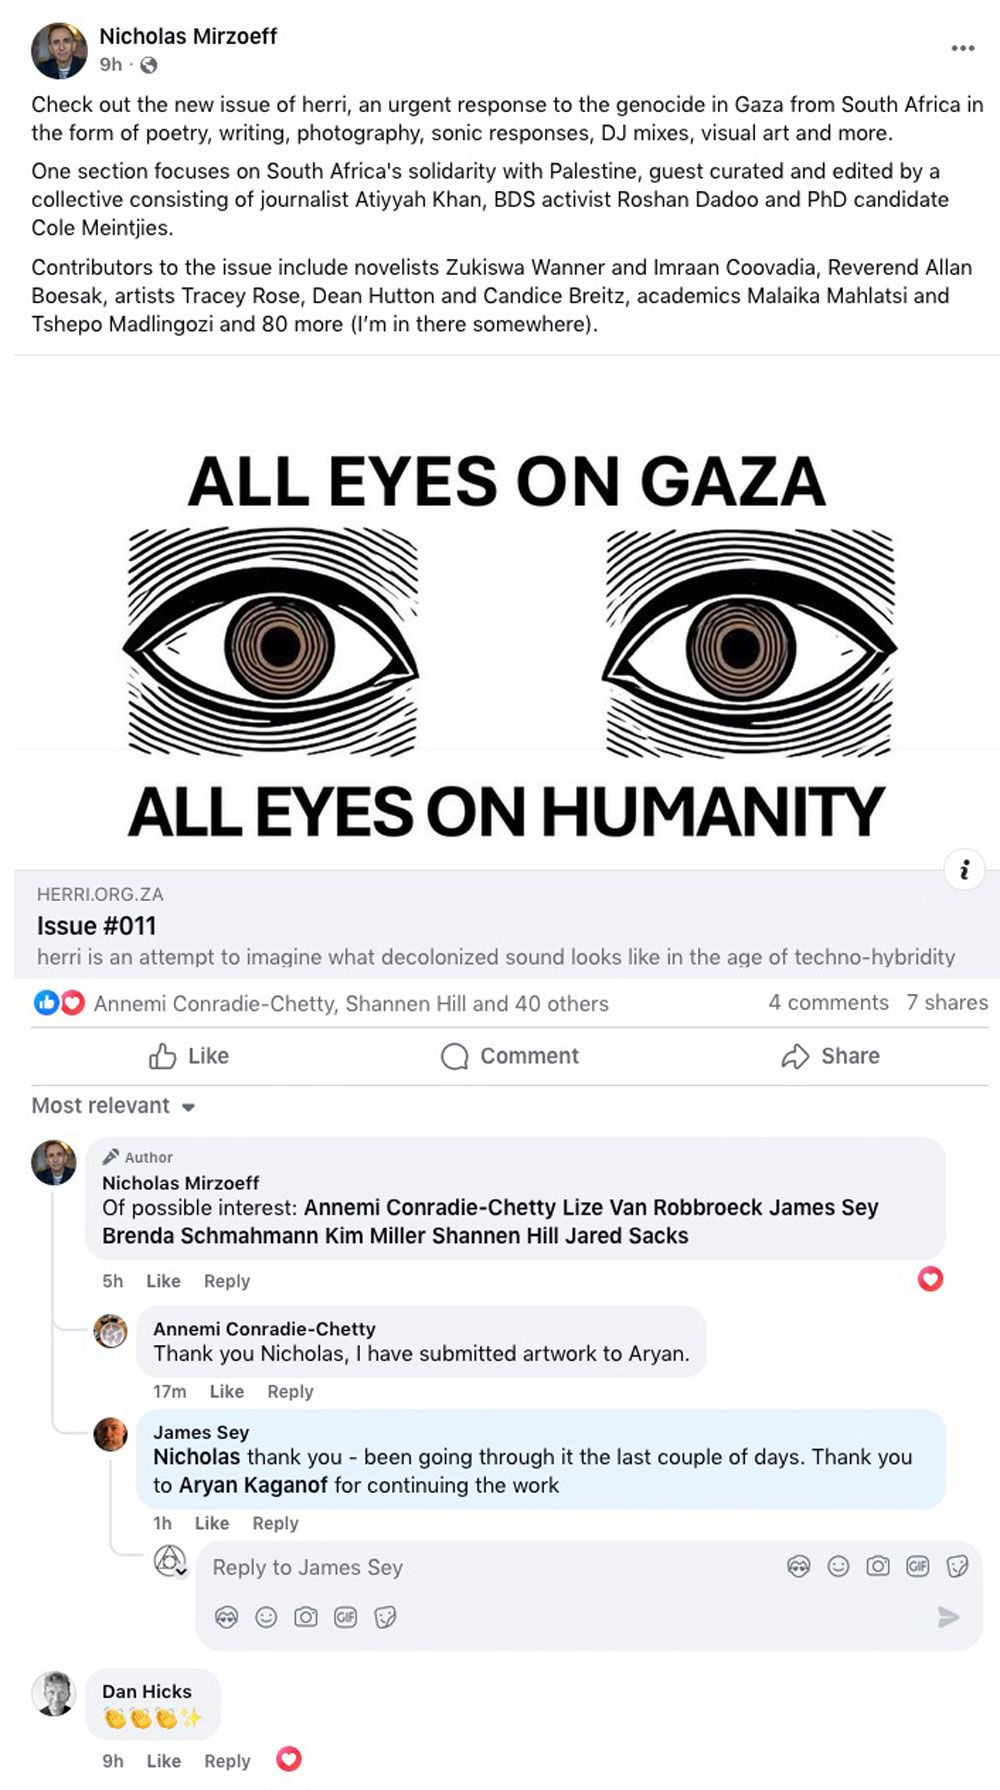Click the globe public audience icon

click(148, 65)
